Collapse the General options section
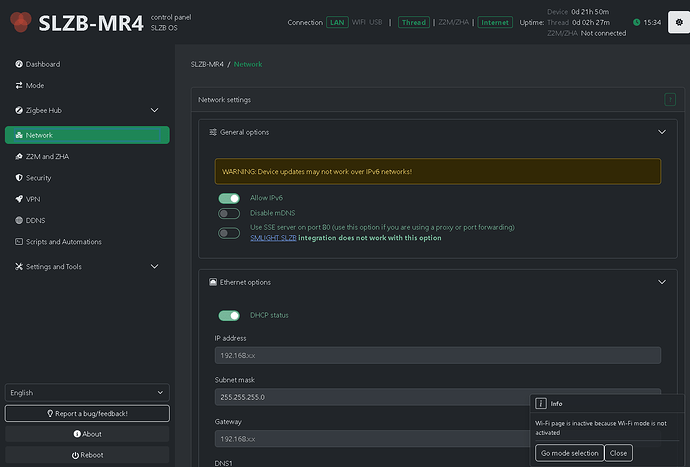This screenshot has height=467, width=690. [661, 132]
